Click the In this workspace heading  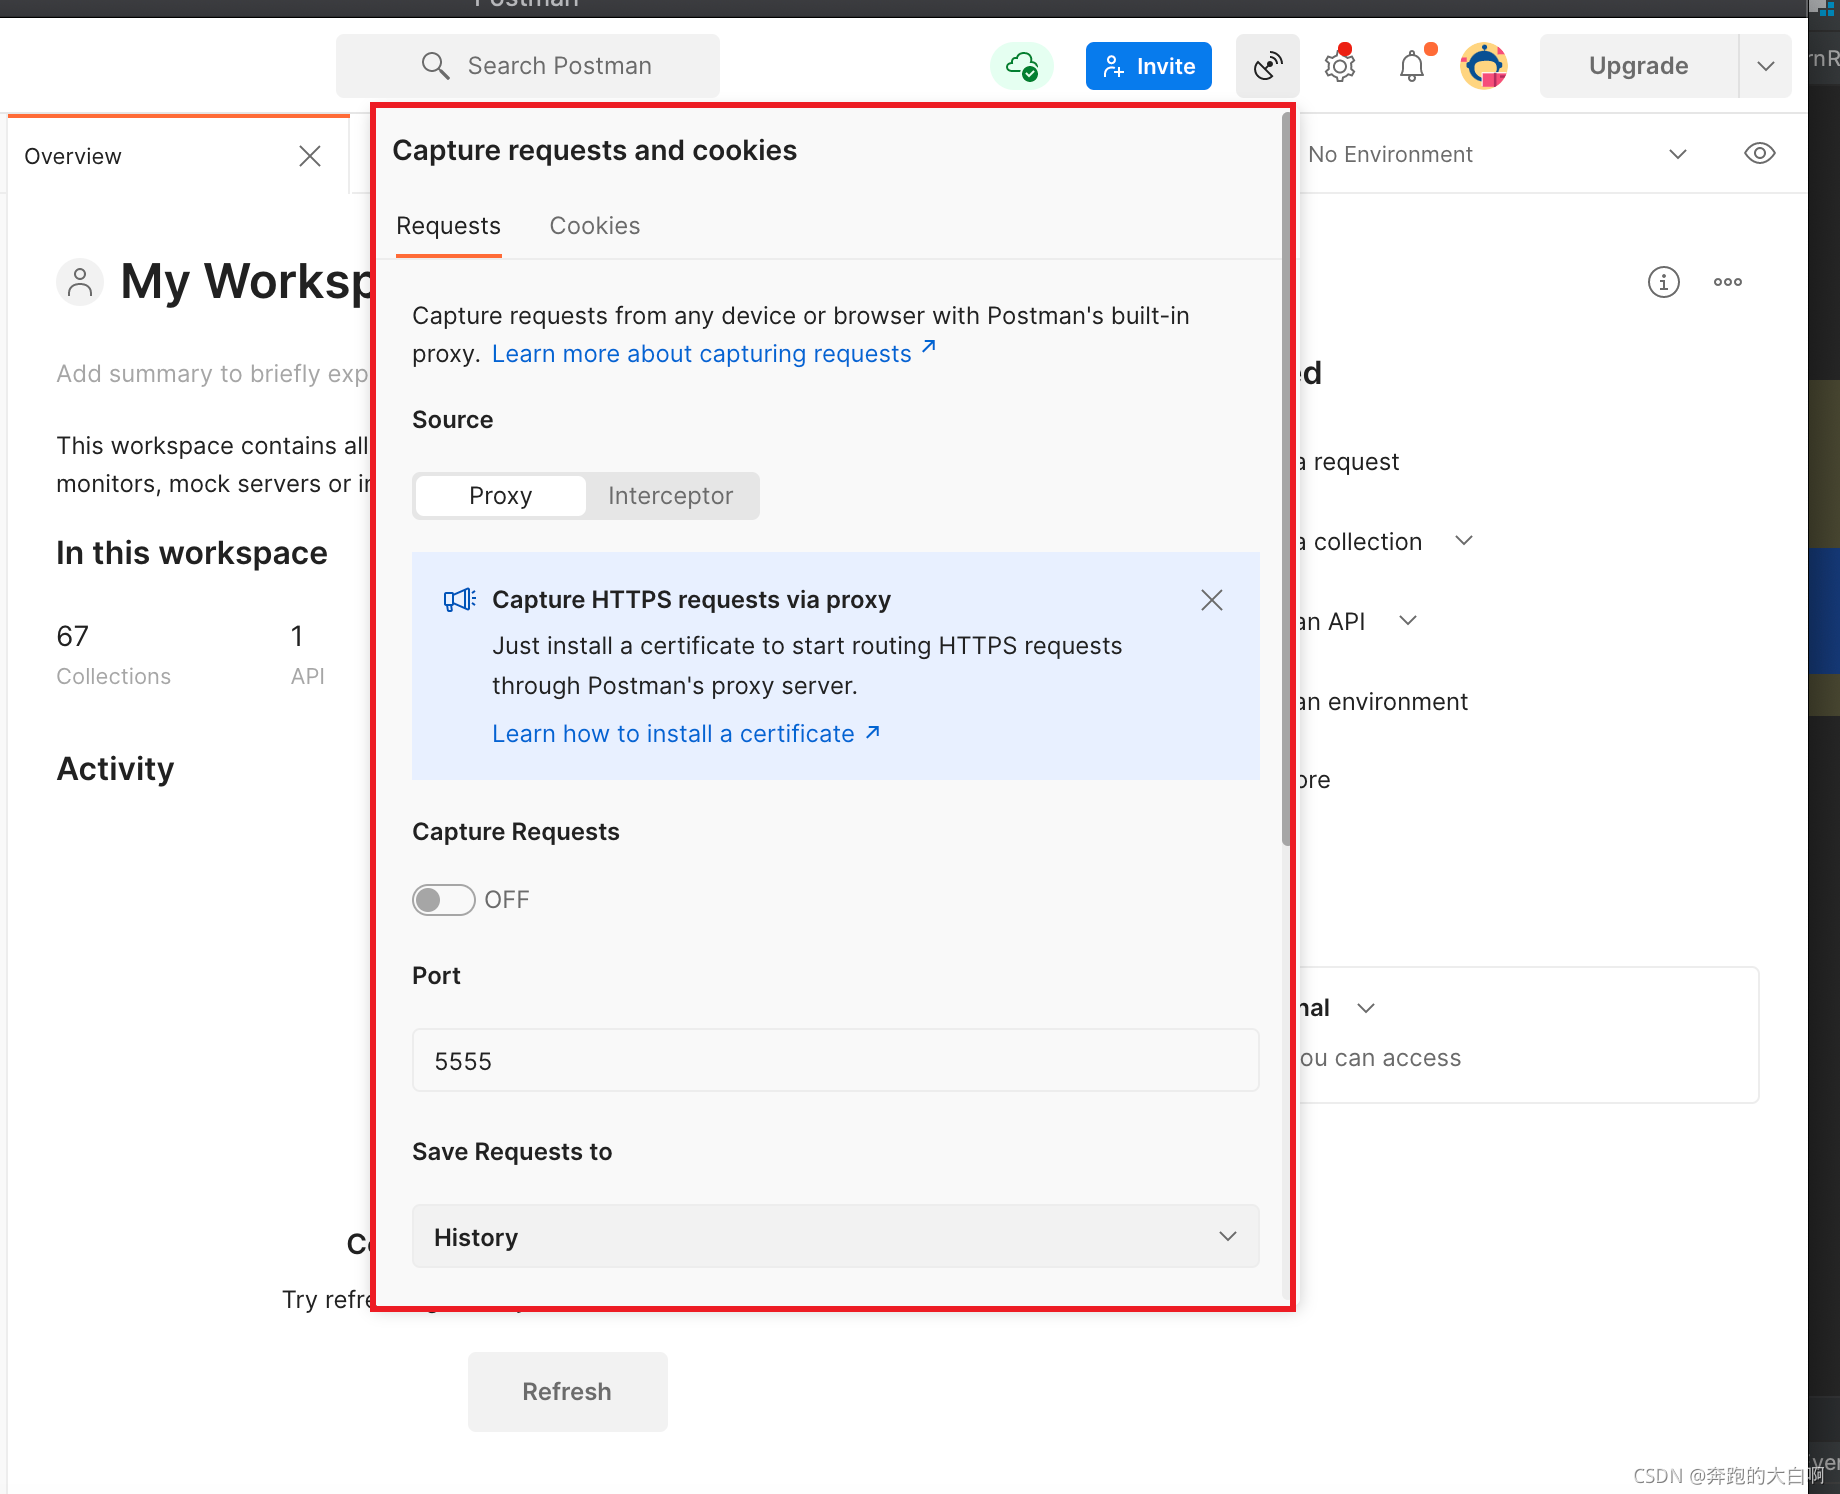pos(192,553)
